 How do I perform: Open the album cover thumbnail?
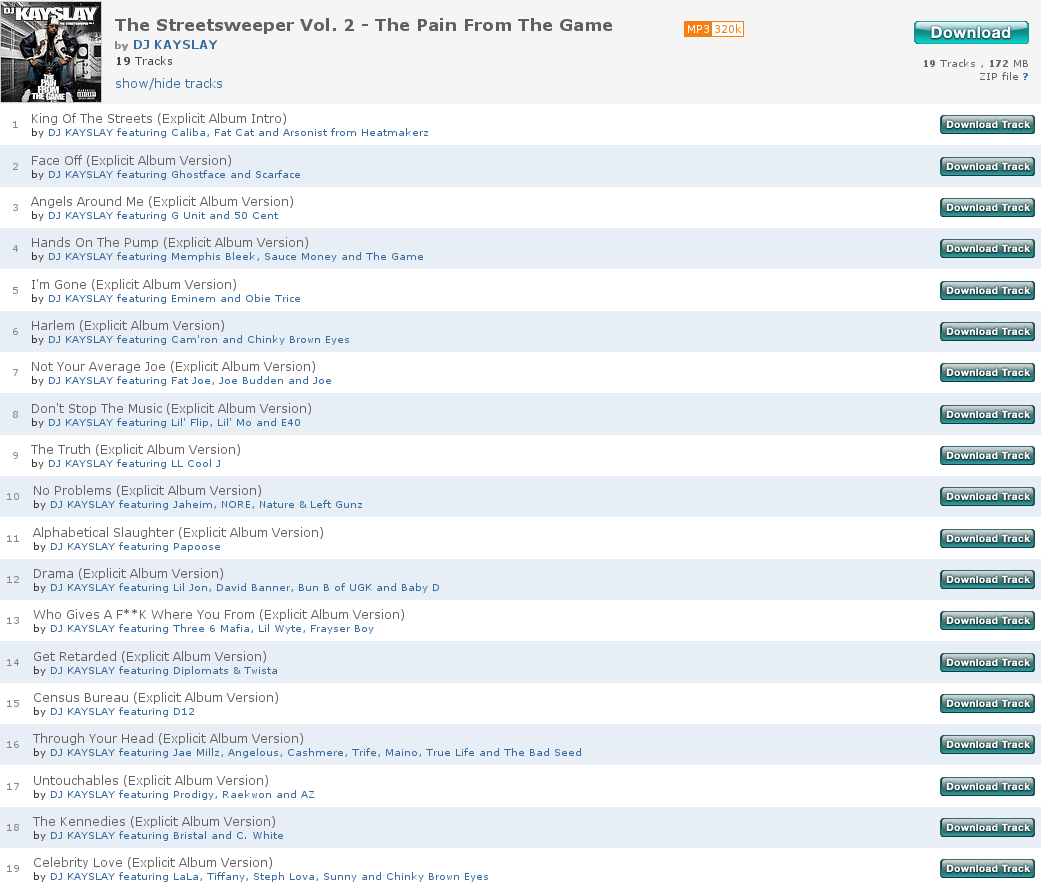[x=51, y=52]
